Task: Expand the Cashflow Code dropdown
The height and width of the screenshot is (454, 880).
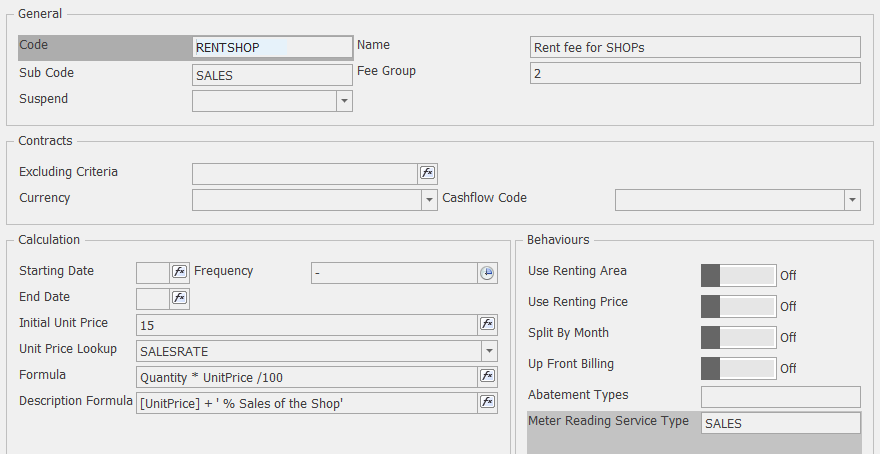Action: point(851,200)
